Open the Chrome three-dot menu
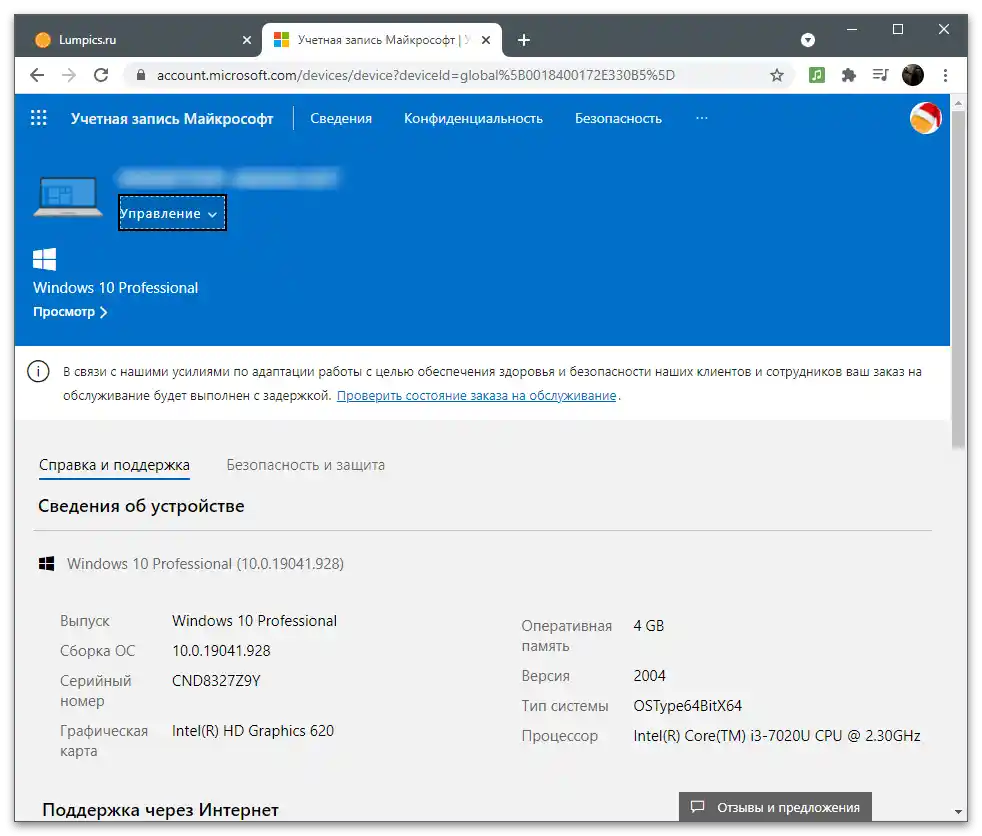 click(x=945, y=75)
